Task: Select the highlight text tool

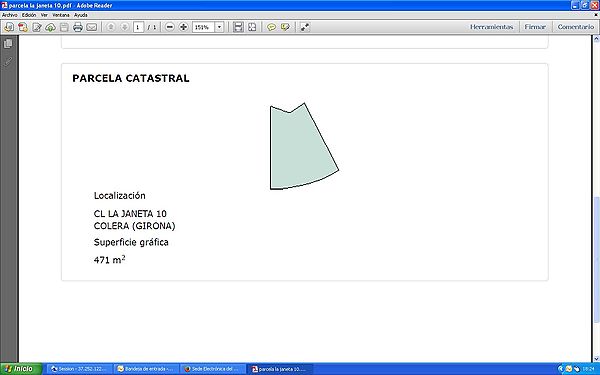Action: [x=285, y=27]
